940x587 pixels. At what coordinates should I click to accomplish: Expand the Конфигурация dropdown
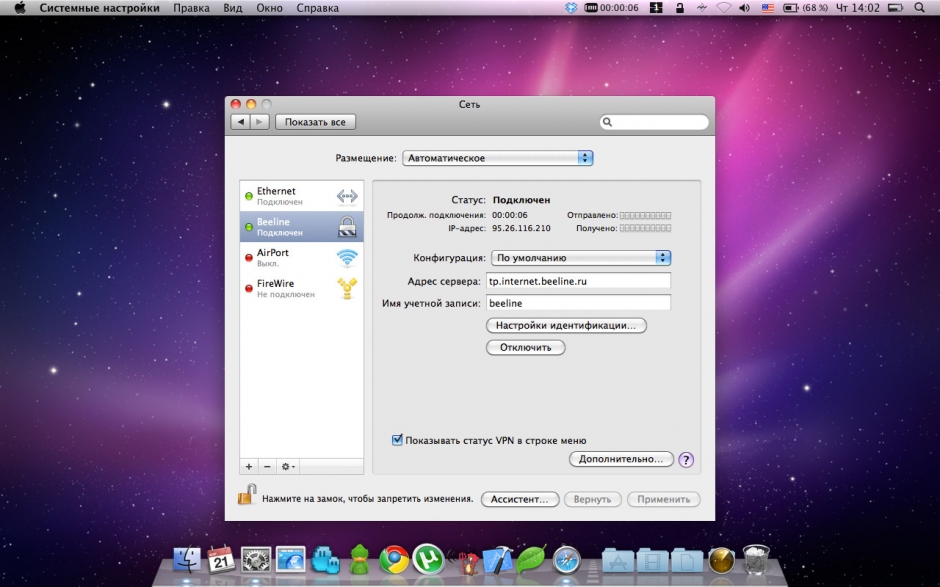coord(581,258)
